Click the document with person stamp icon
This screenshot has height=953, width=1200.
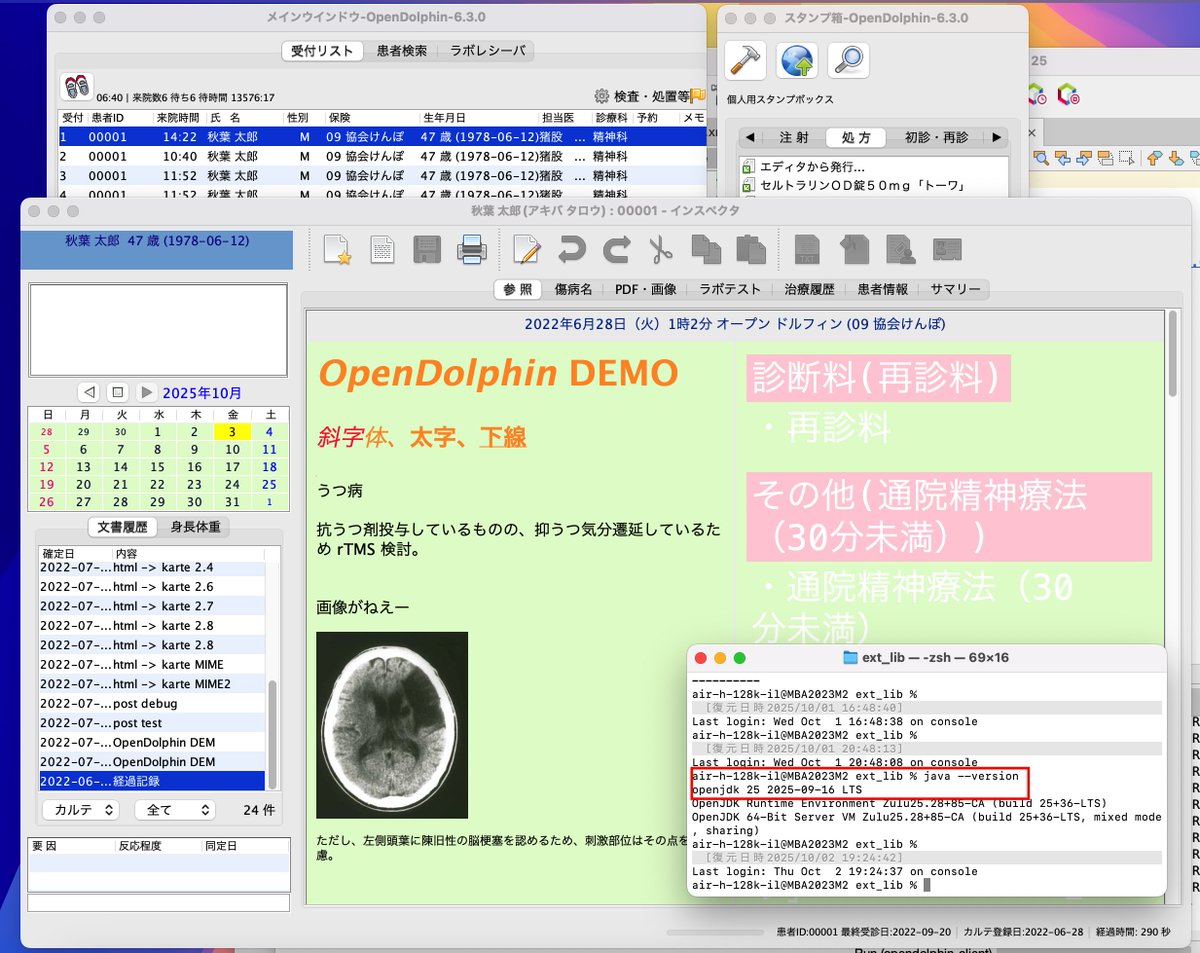900,248
